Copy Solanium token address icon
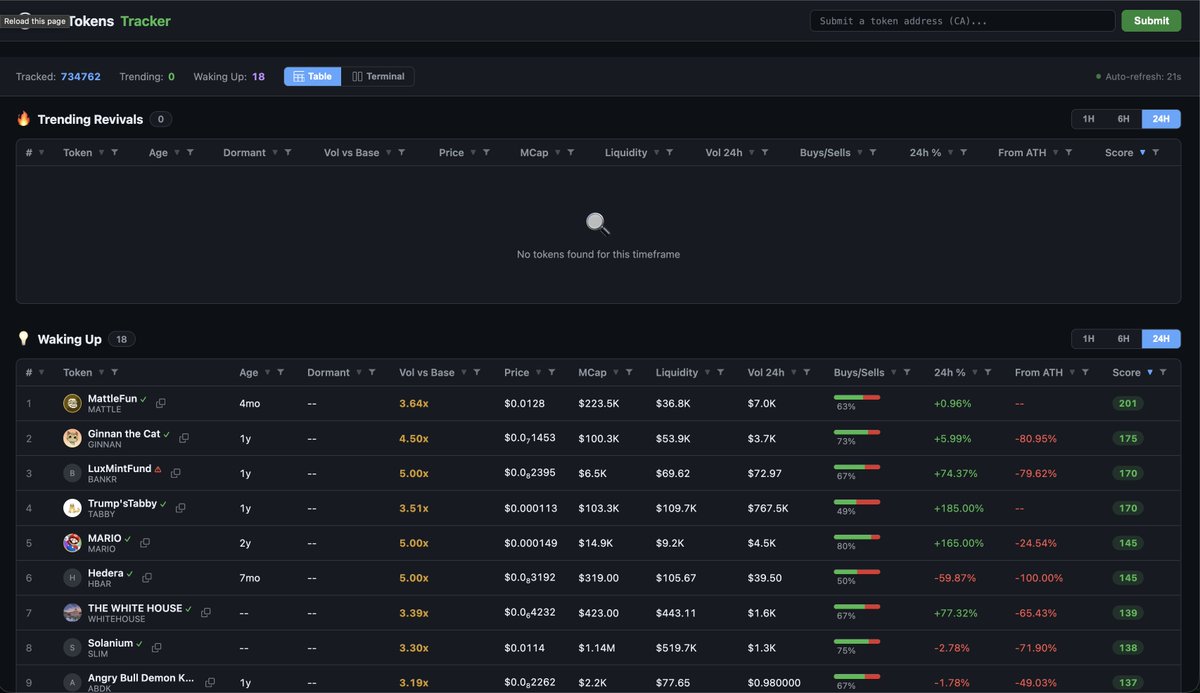This screenshot has width=1200, height=693. (x=157, y=648)
